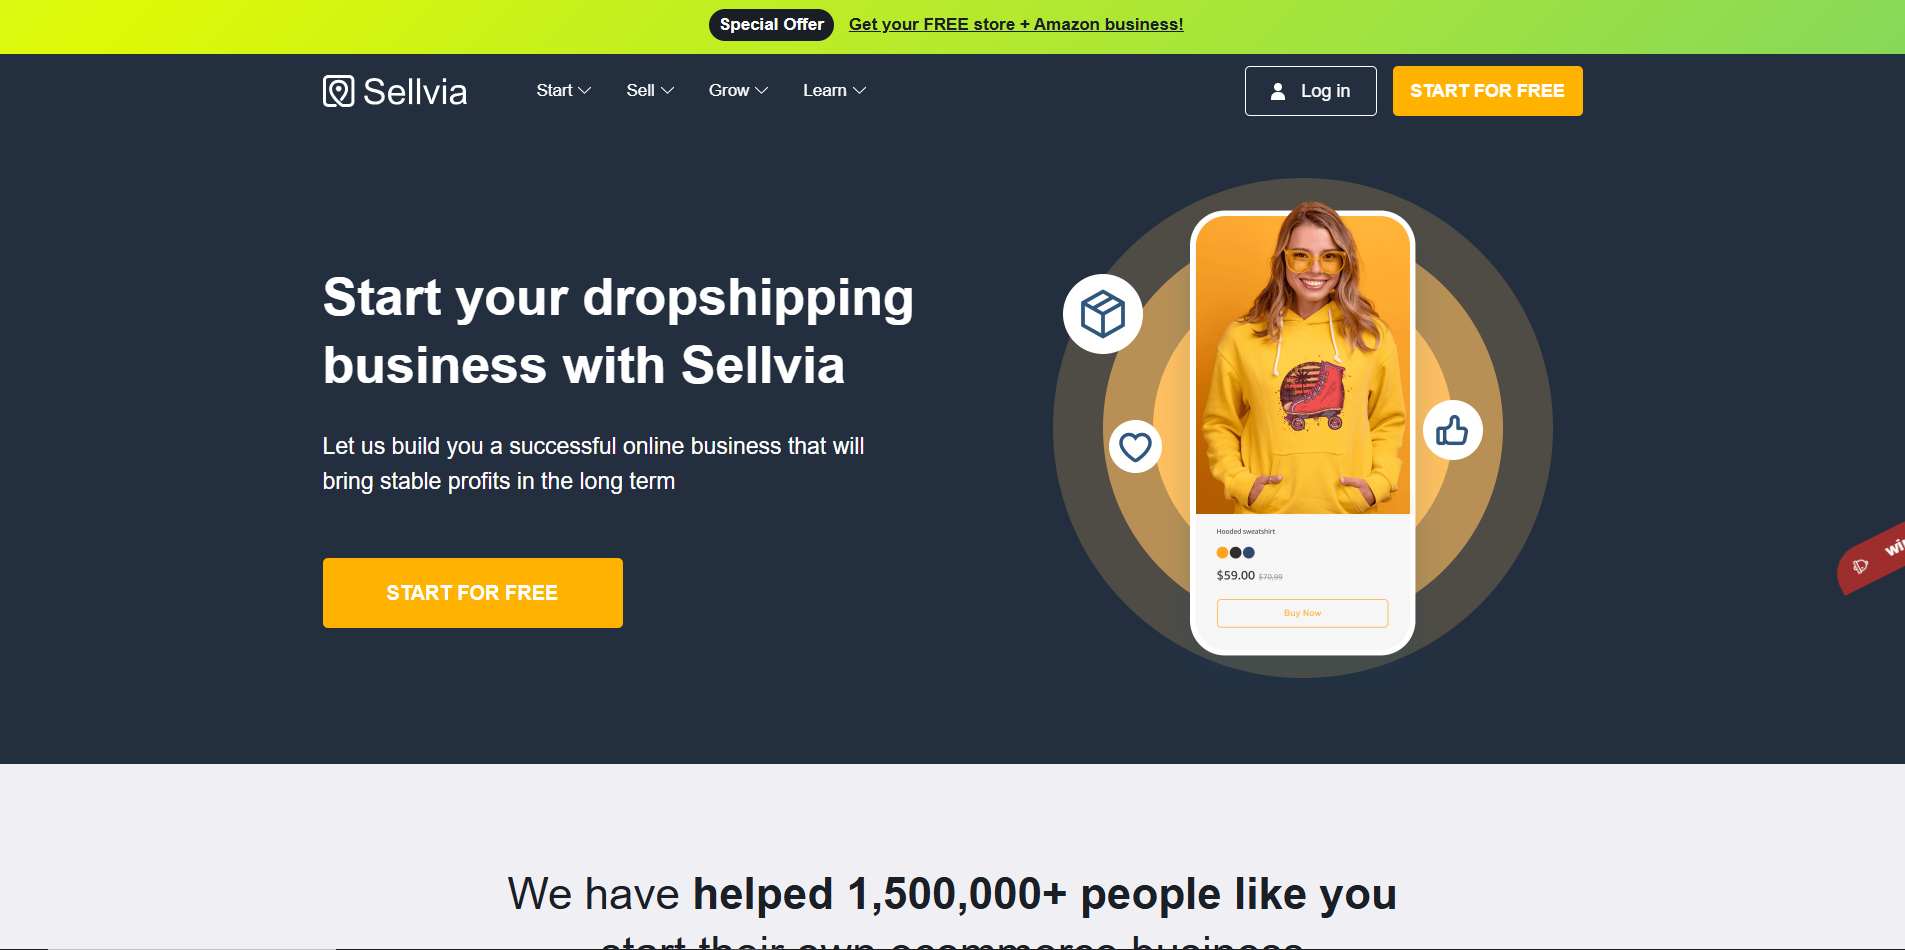Open the Learn navigation menu
This screenshot has height=950, width=1905.
click(834, 90)
